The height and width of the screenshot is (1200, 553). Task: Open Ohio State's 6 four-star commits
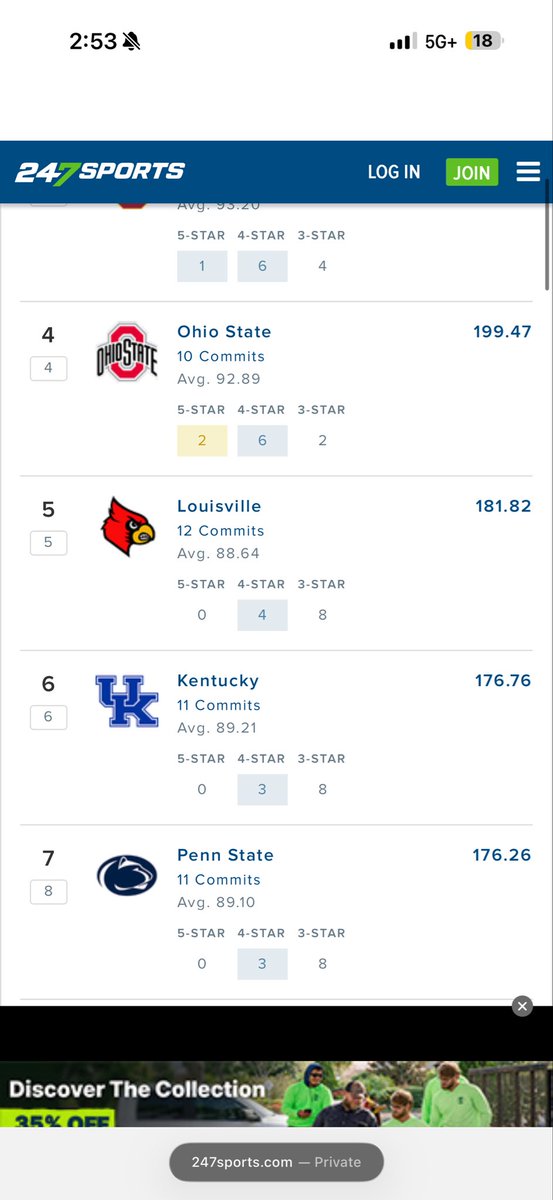point(262,440)
